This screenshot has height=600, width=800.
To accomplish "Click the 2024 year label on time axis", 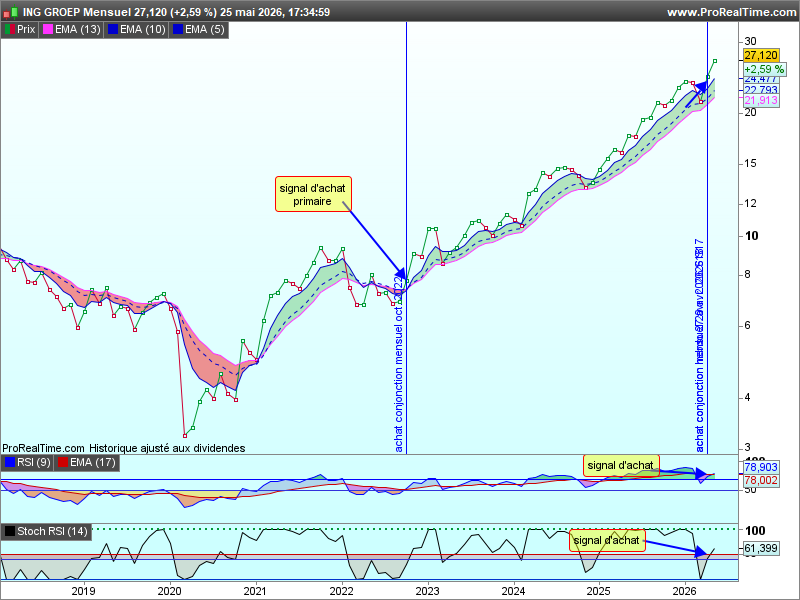I will click(x=513, y=591).
